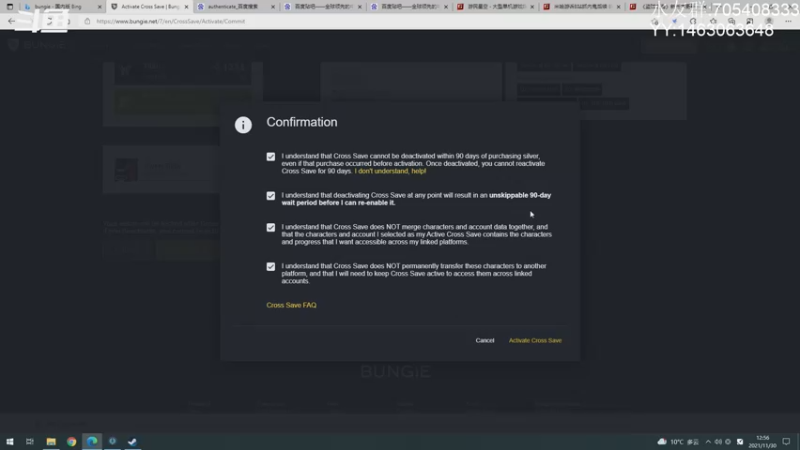This screenshot has width=800, height=450.
Task: Select the Activate Cross Save browser tab
Action: click(x=149, y=7)
